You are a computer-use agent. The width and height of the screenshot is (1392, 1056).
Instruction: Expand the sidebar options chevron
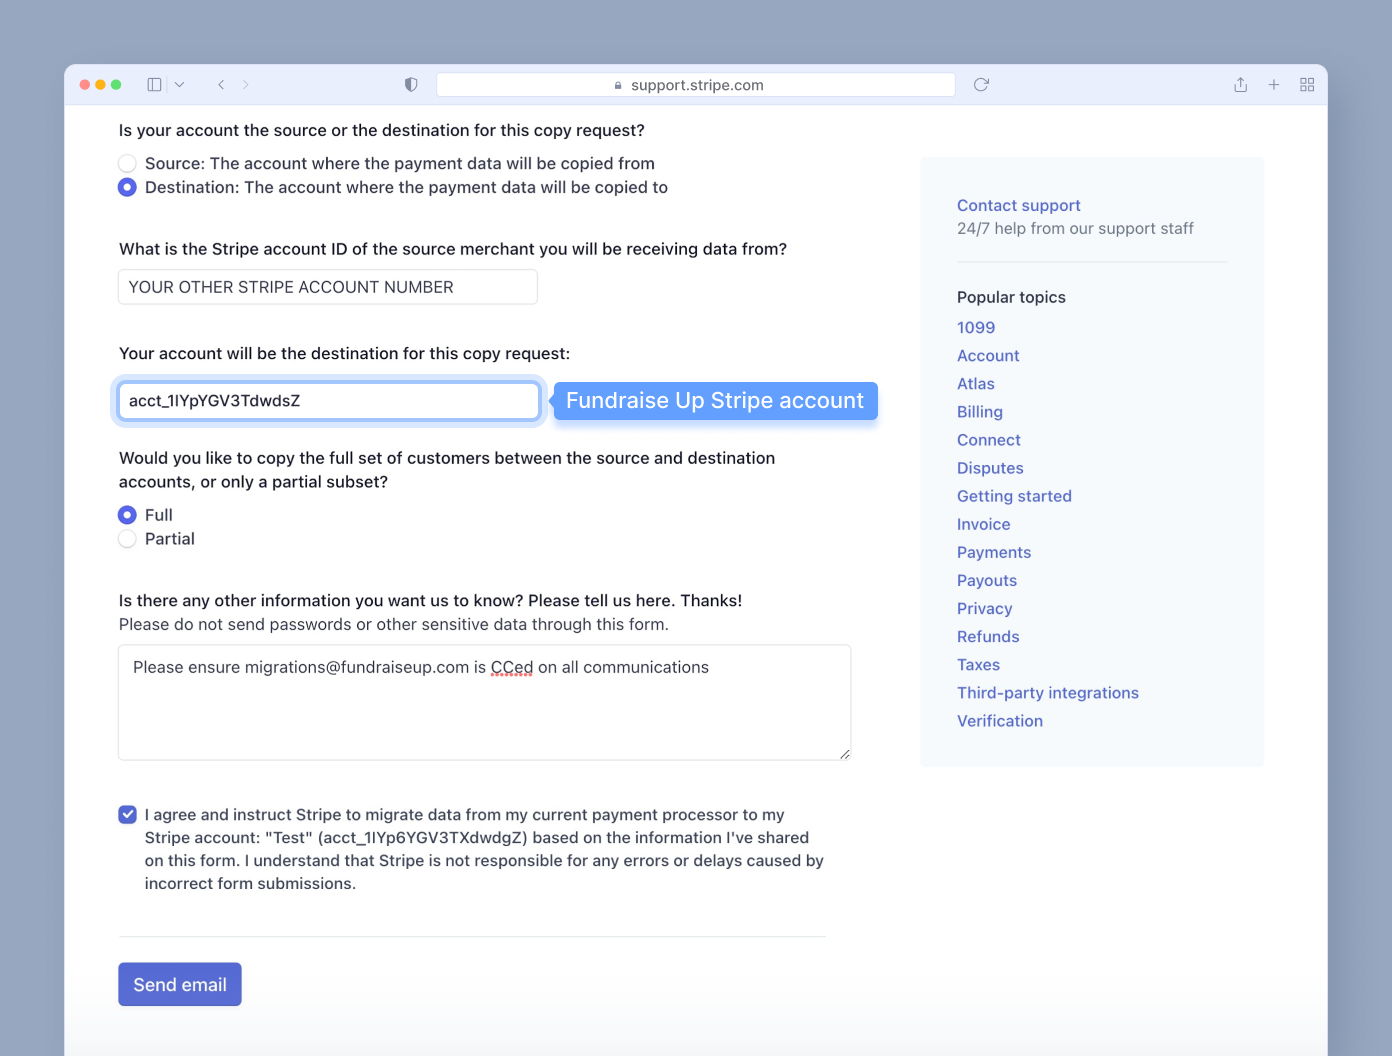pyautogui.click(x=179, y=84)
